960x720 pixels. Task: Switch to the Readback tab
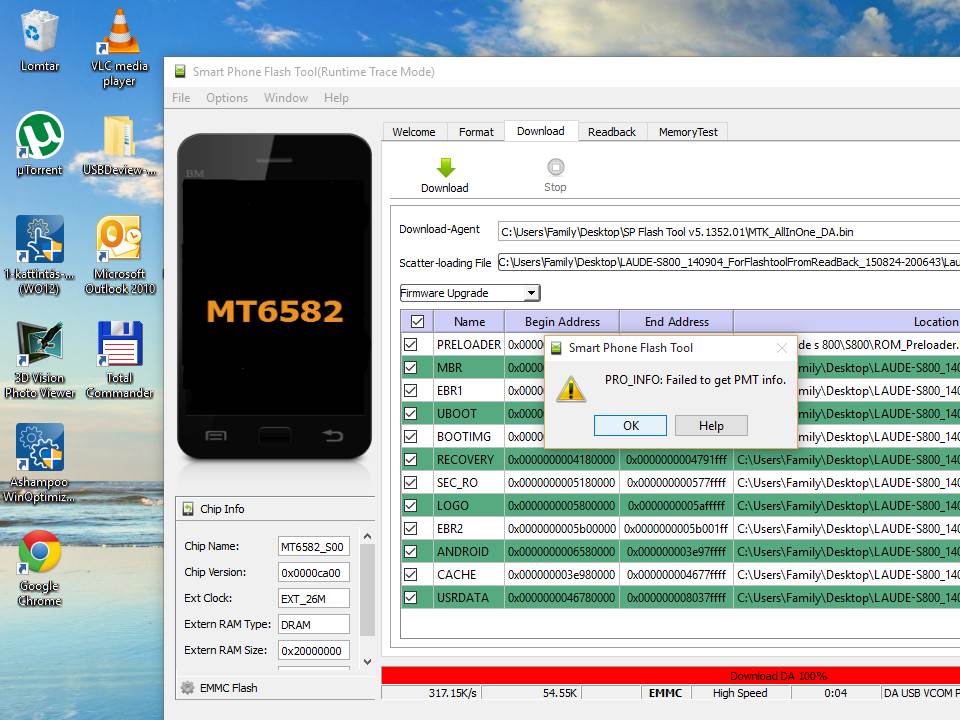(612, 132)
